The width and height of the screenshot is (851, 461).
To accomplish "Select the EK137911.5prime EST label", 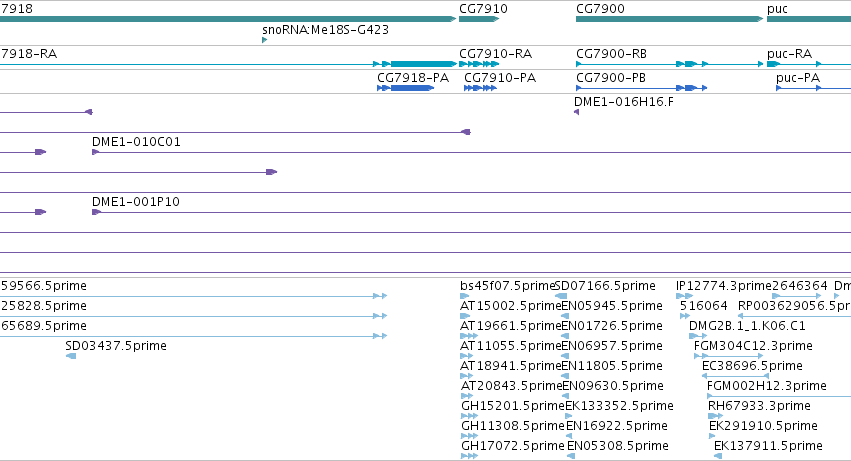I will click(768, 446).
